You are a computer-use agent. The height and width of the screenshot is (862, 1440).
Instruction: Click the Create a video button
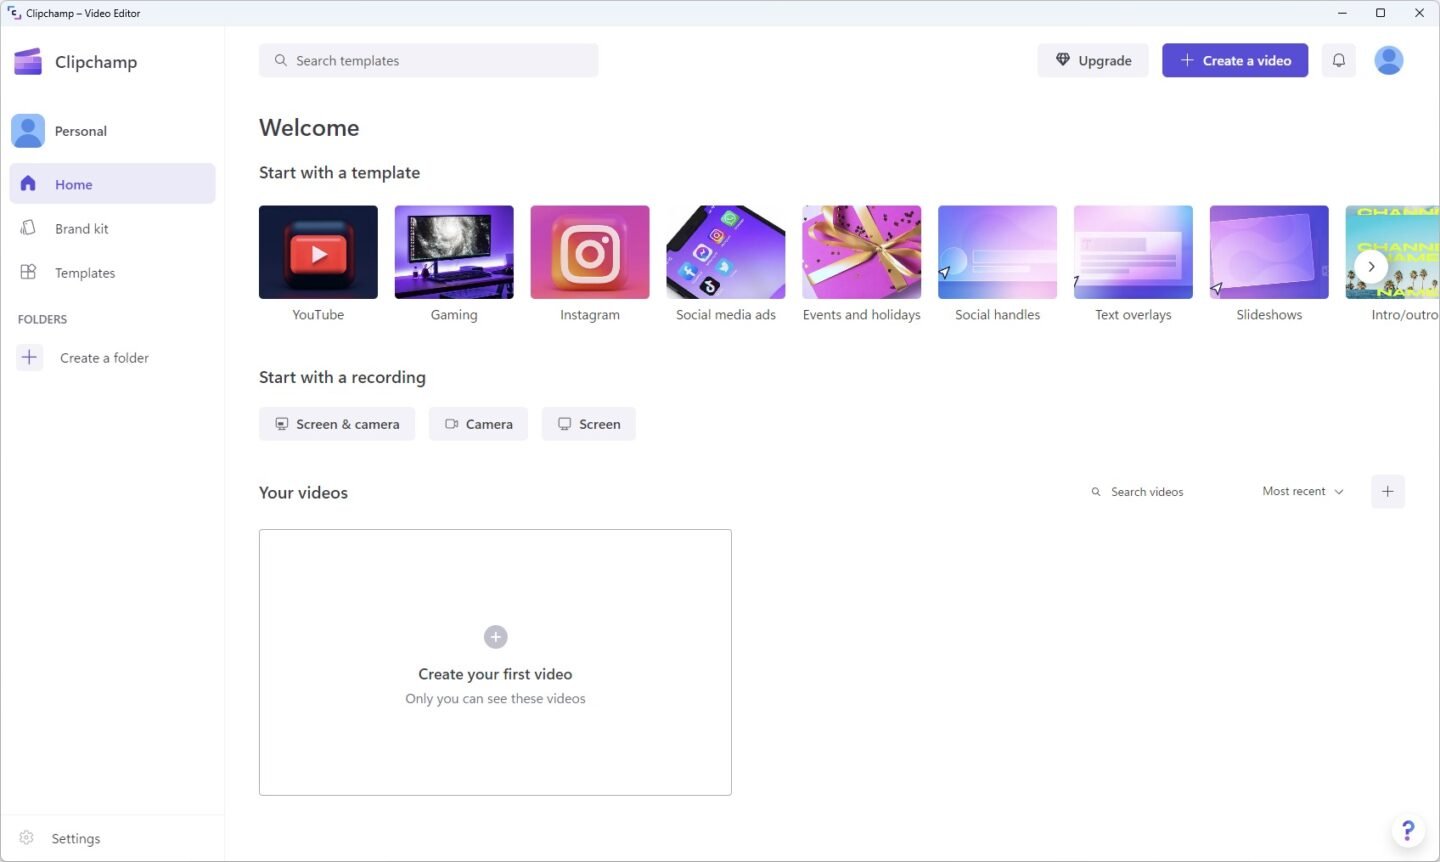pos(1235,60)
